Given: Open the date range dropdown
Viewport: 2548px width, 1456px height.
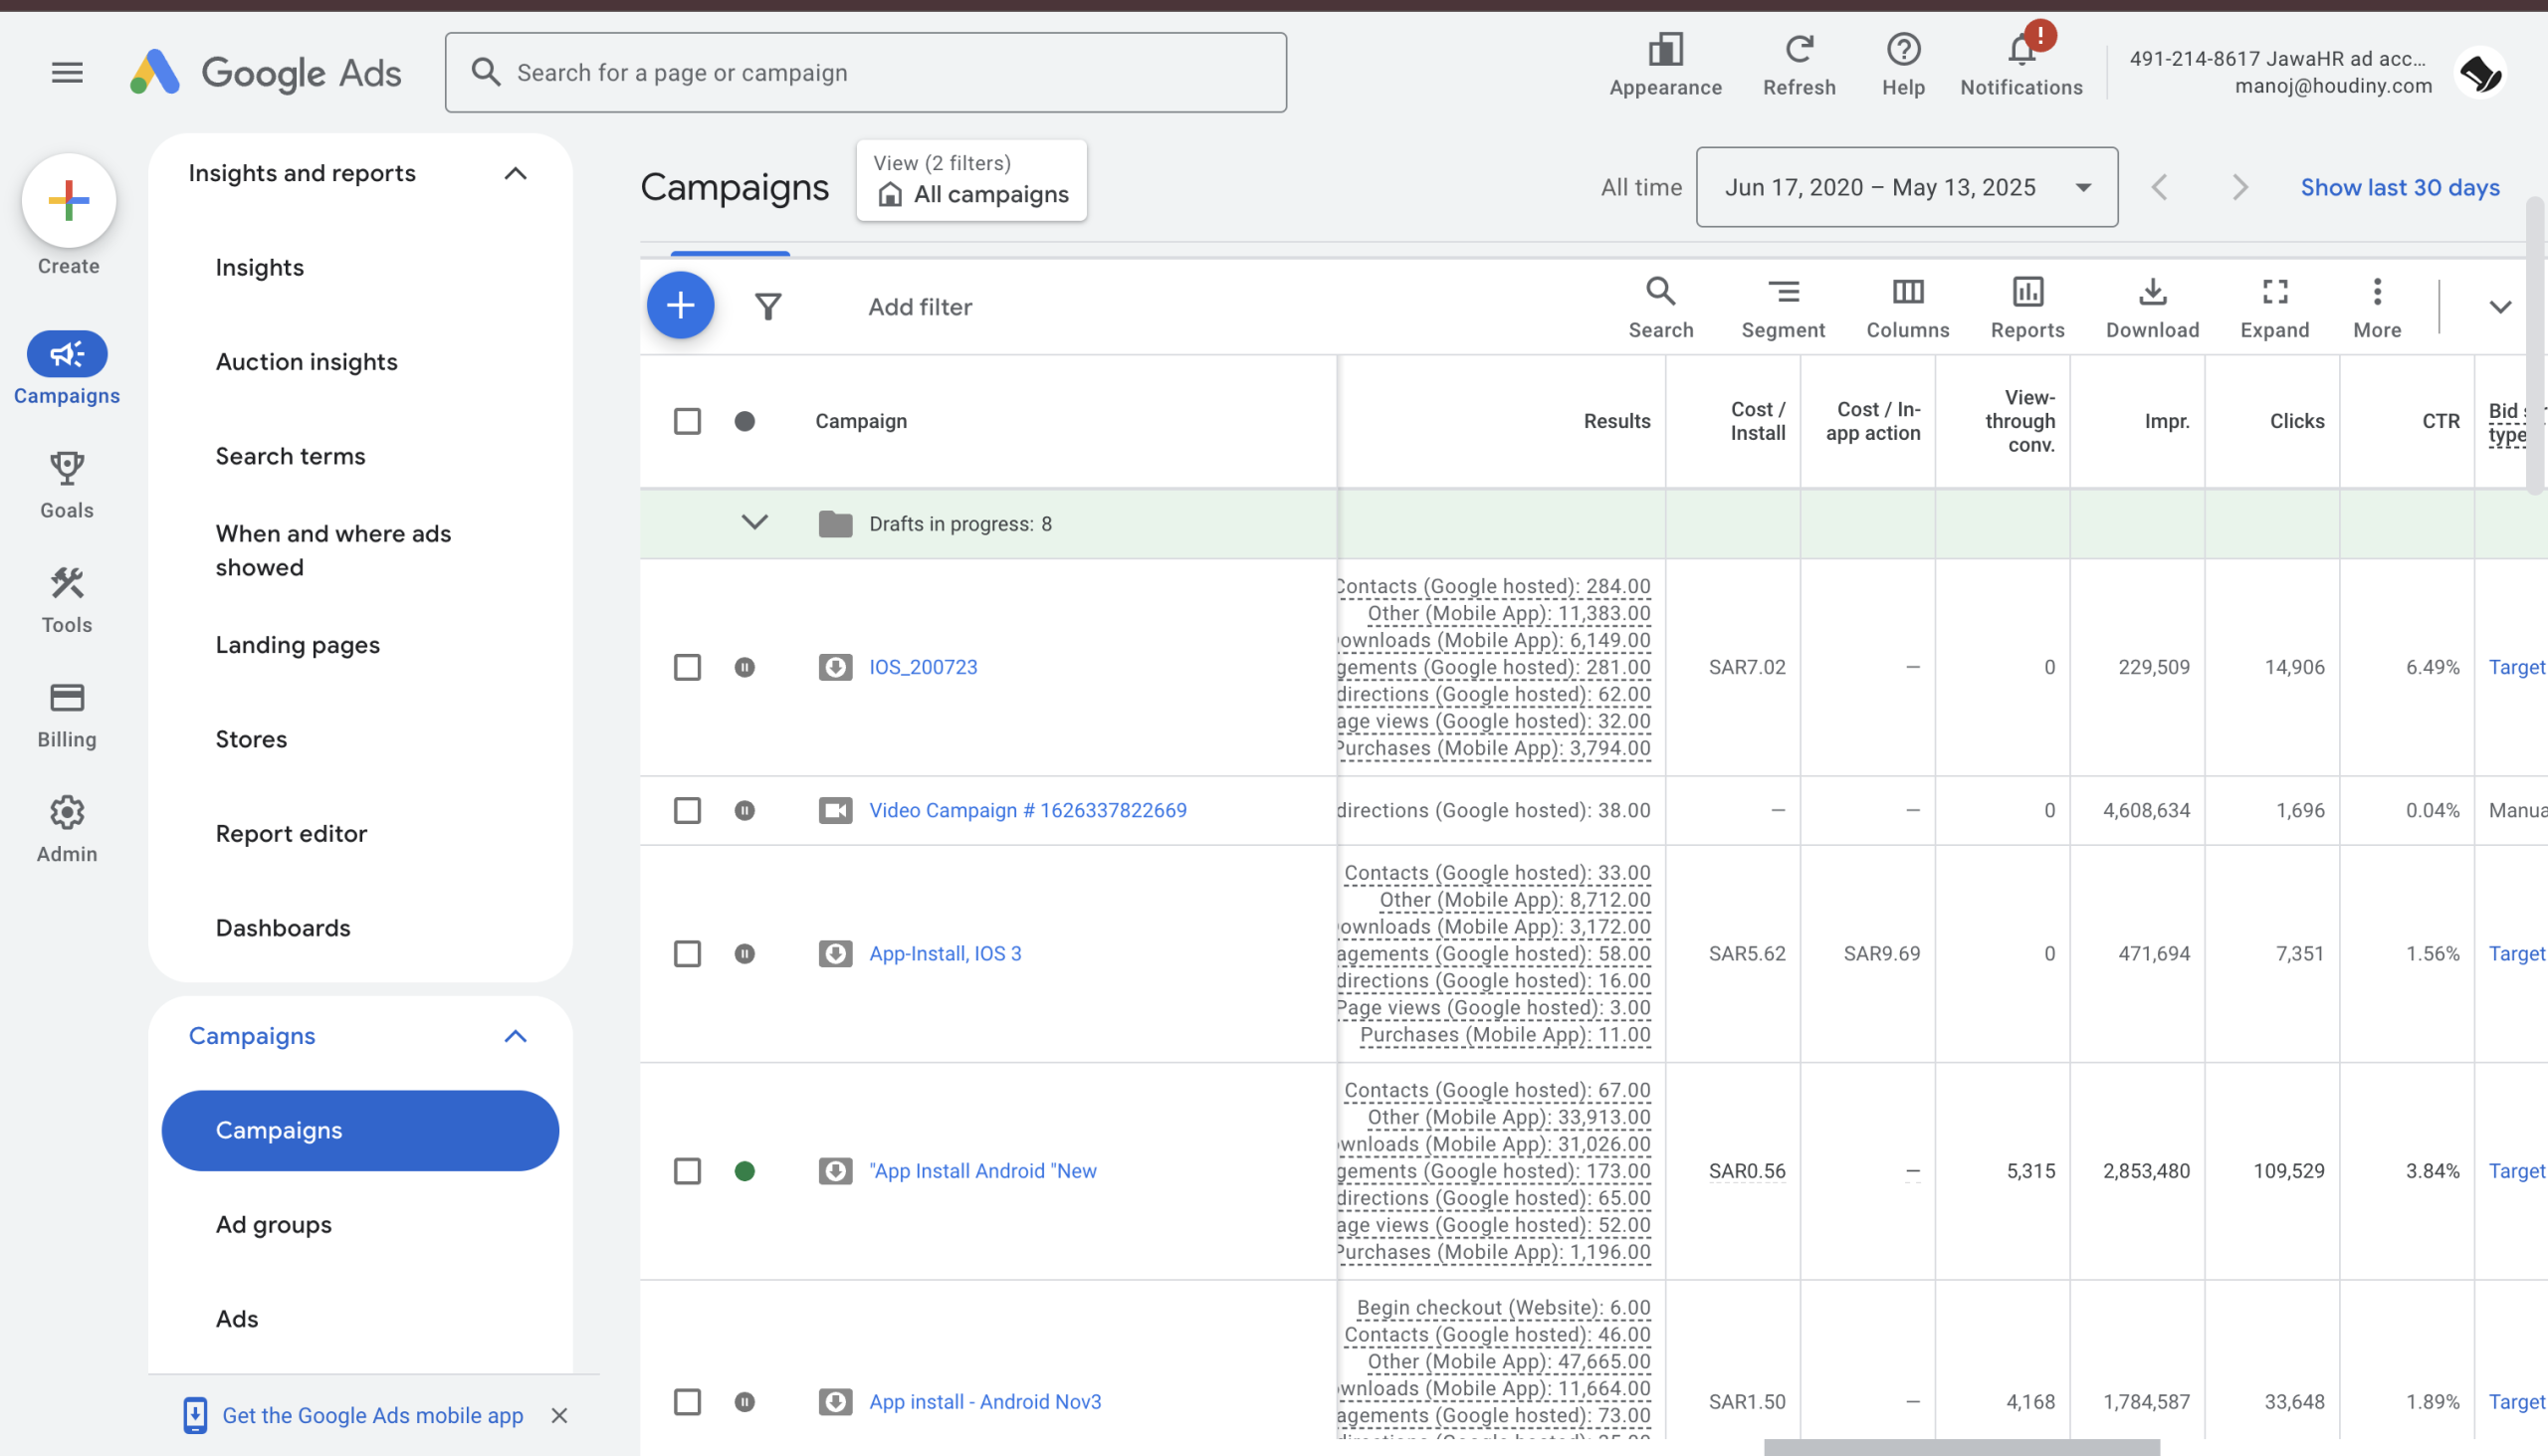Looking at the screenshot, I should click(1906, 187).
